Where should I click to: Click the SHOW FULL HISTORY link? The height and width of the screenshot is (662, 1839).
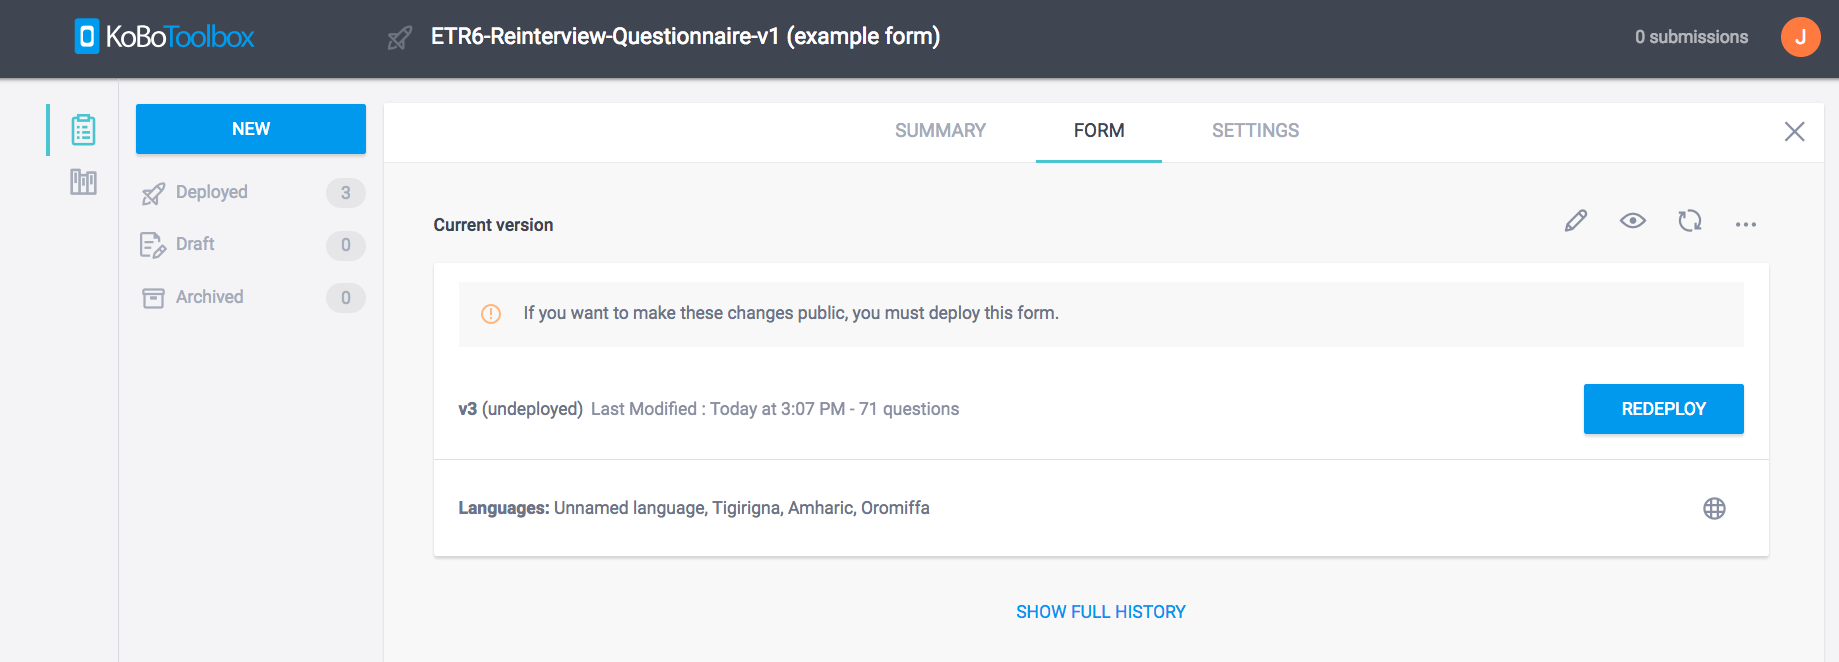[x=1101, y=612]
